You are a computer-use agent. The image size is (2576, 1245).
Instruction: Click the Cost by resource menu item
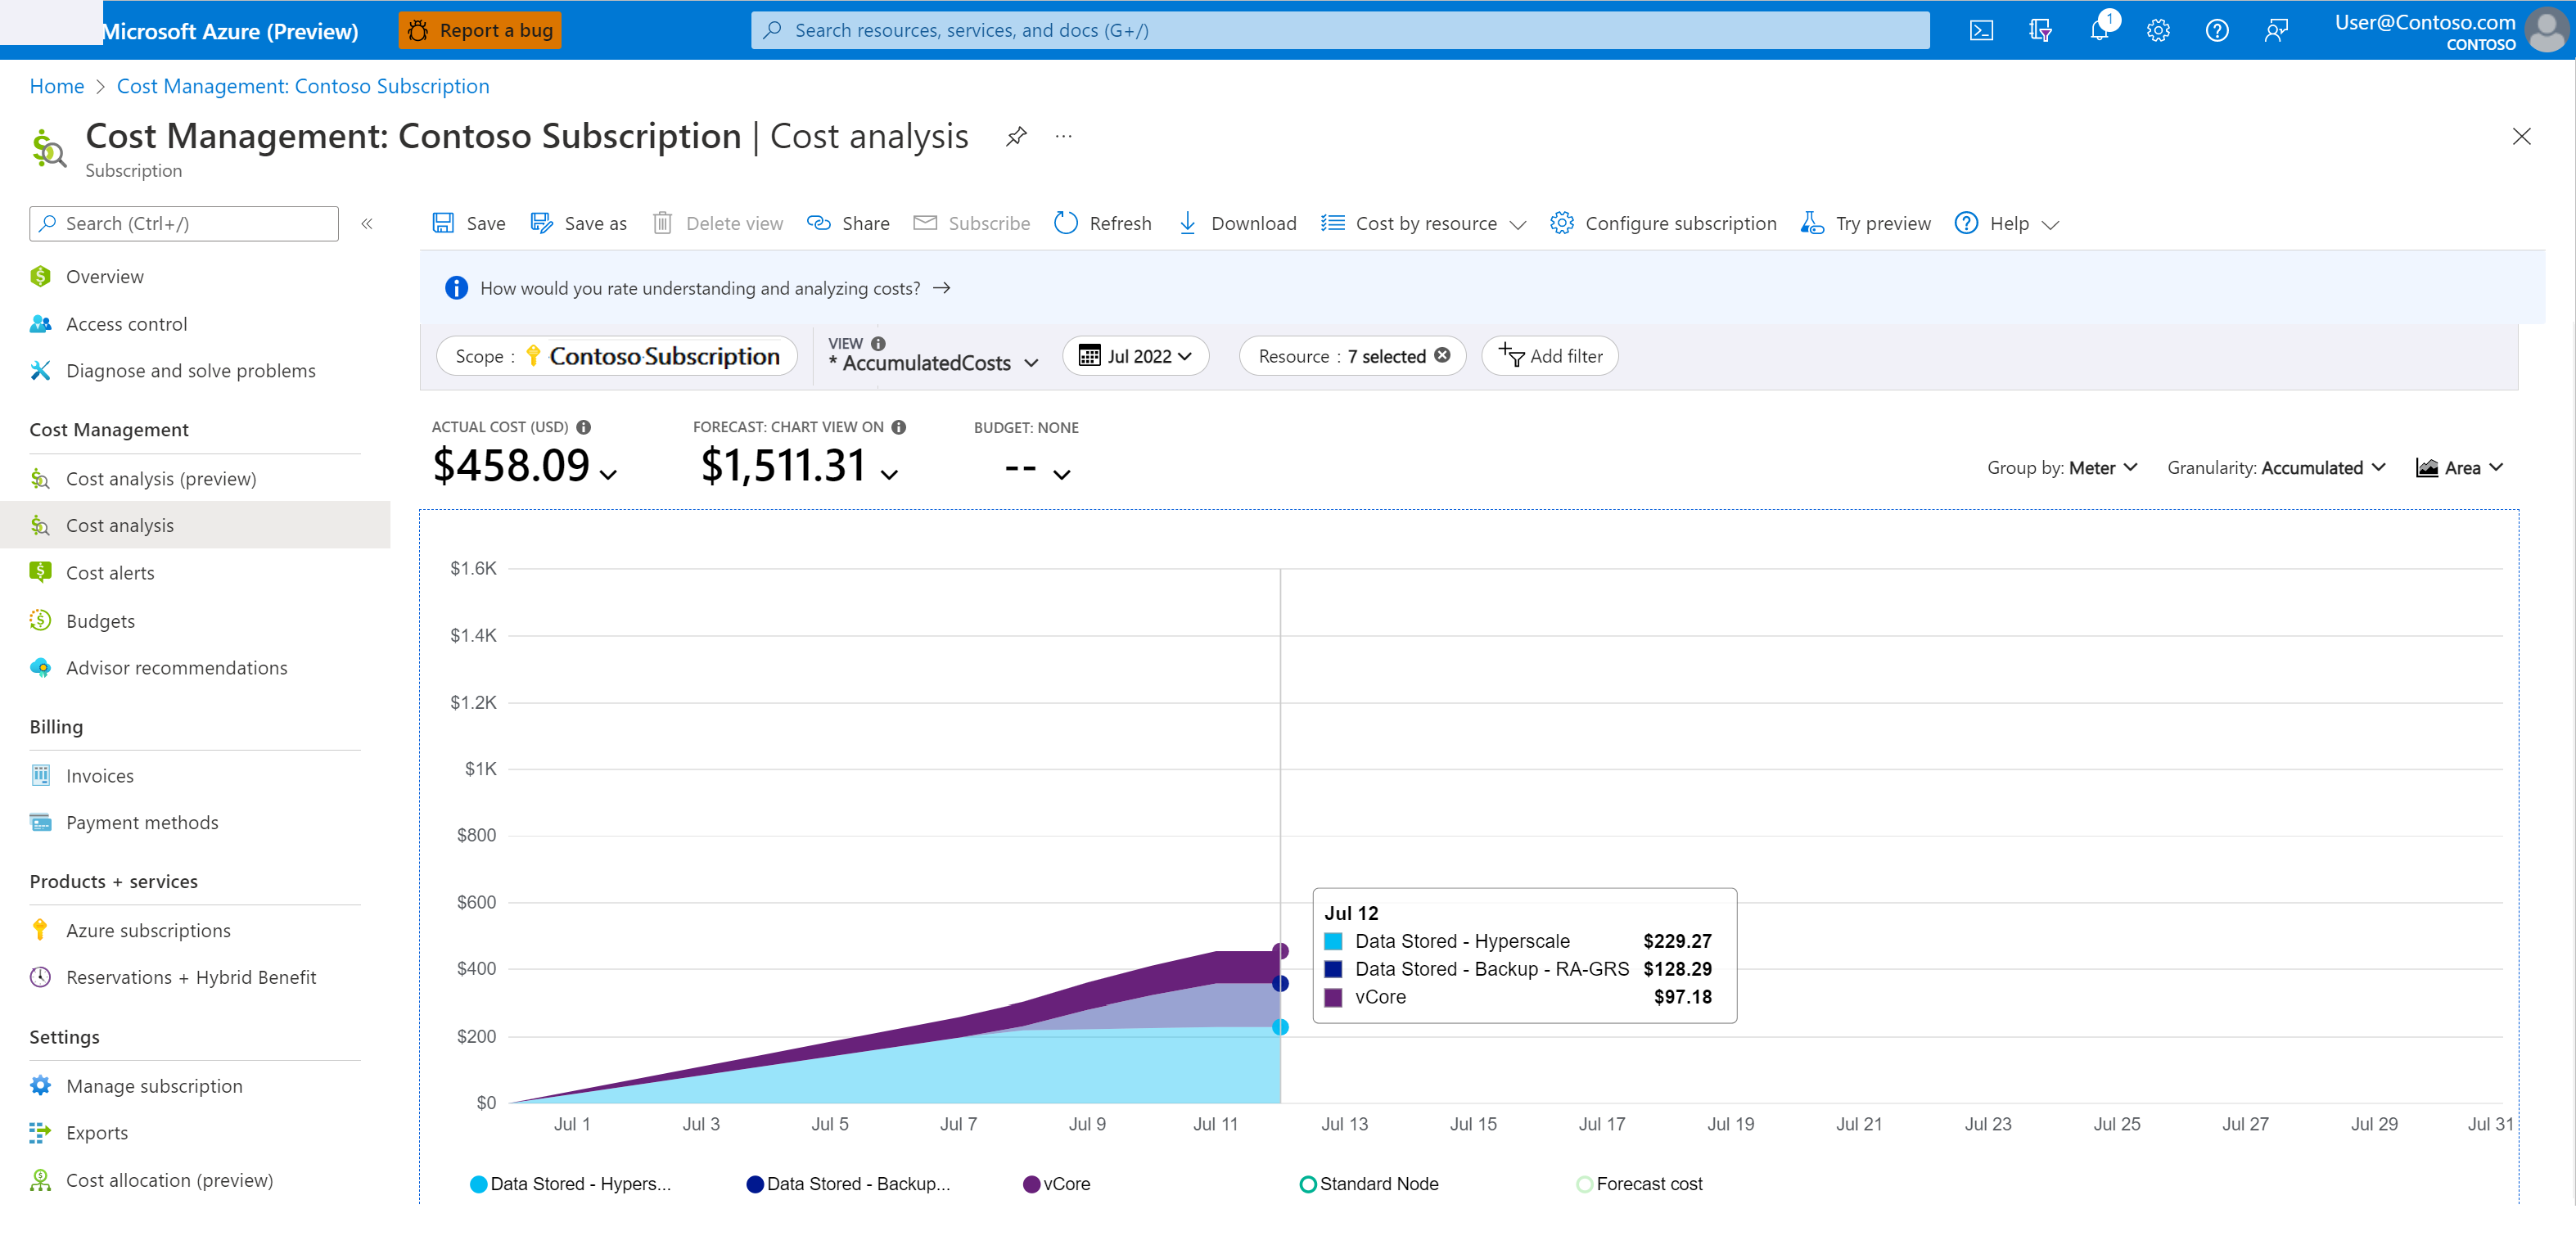[x=1424, y=222]
